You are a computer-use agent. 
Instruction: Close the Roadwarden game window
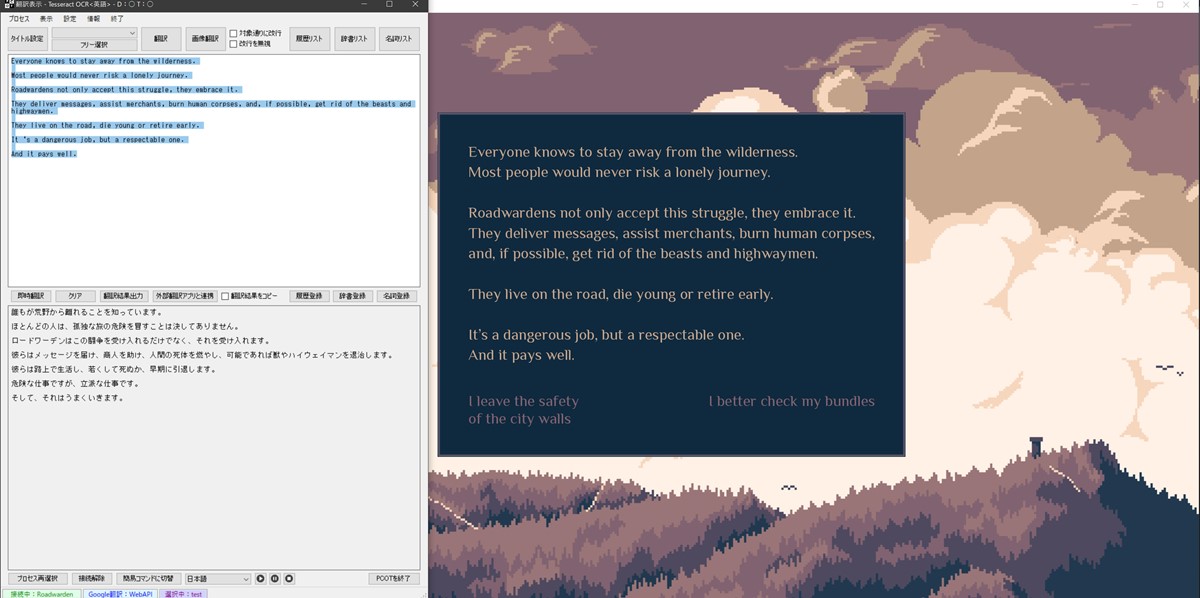click(x=1187, y=5)
